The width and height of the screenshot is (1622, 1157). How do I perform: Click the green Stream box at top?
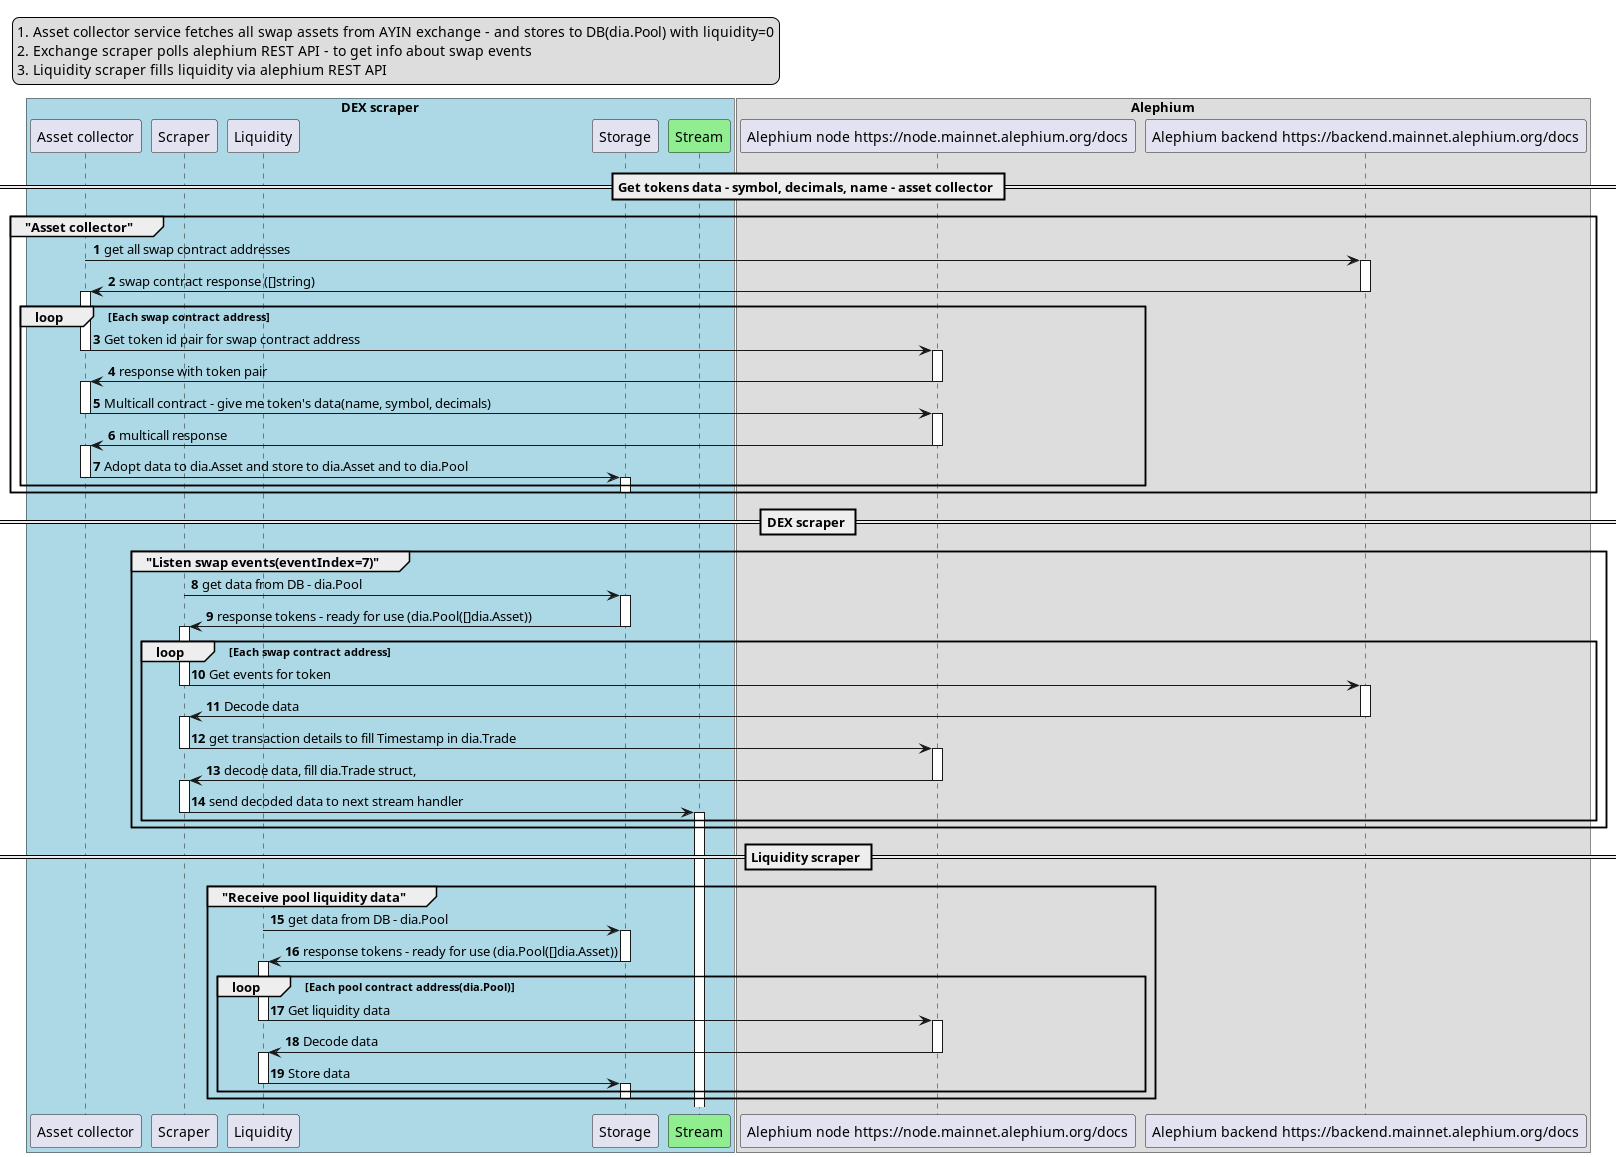click(698, 137)
